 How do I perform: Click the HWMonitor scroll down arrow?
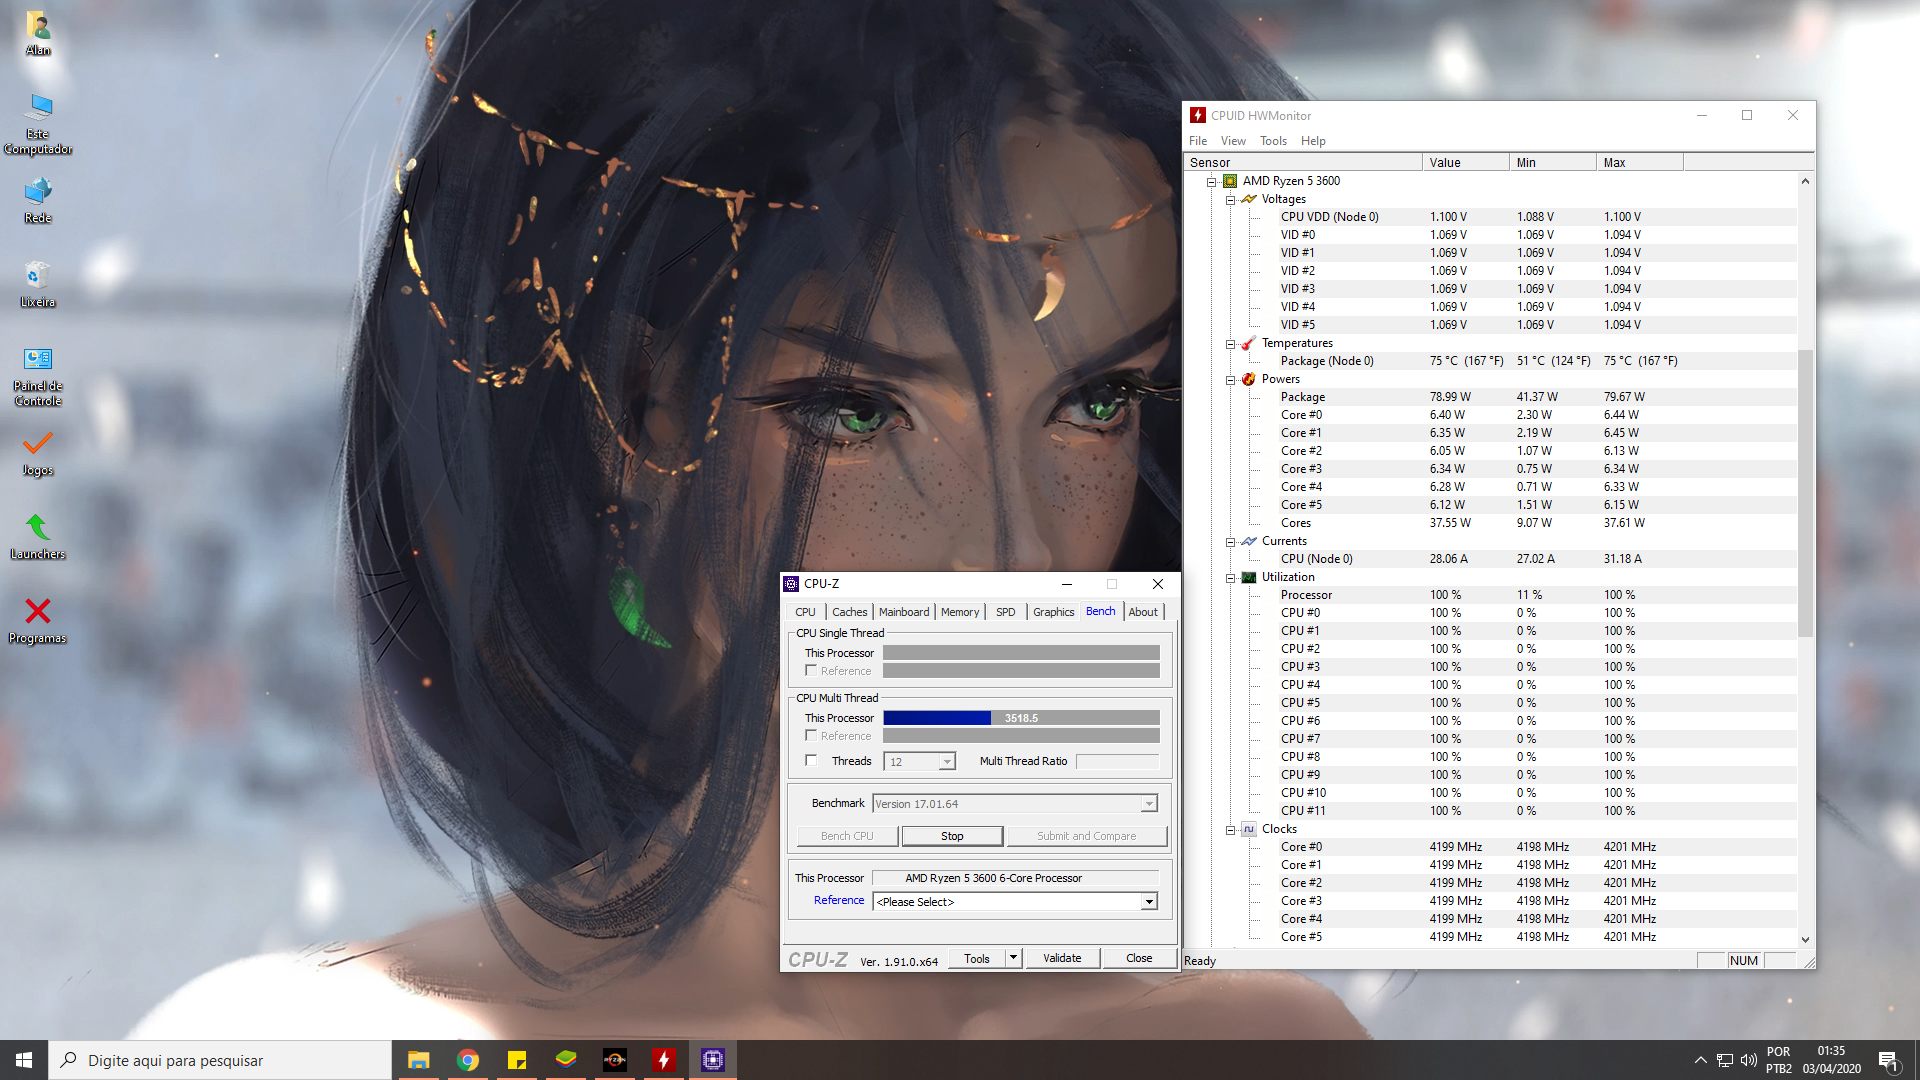coord(1805,939)
